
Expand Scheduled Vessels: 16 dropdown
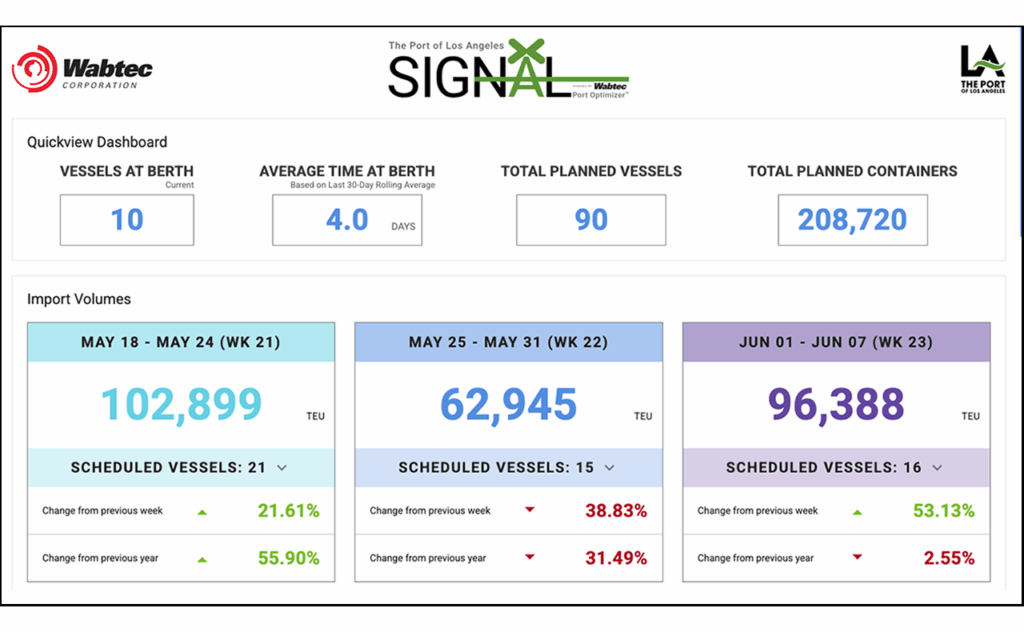click(x=937, y=468)
